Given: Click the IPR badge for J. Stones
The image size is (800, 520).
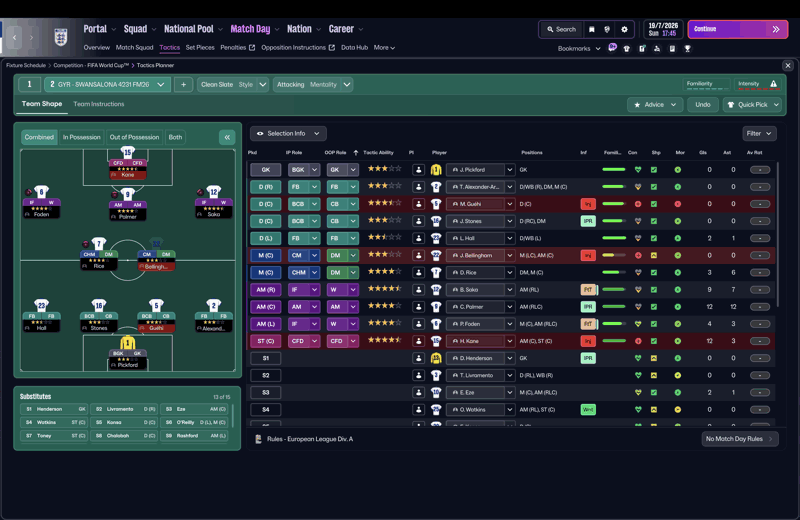Looking at the screenshot, I should pos(588,221).
